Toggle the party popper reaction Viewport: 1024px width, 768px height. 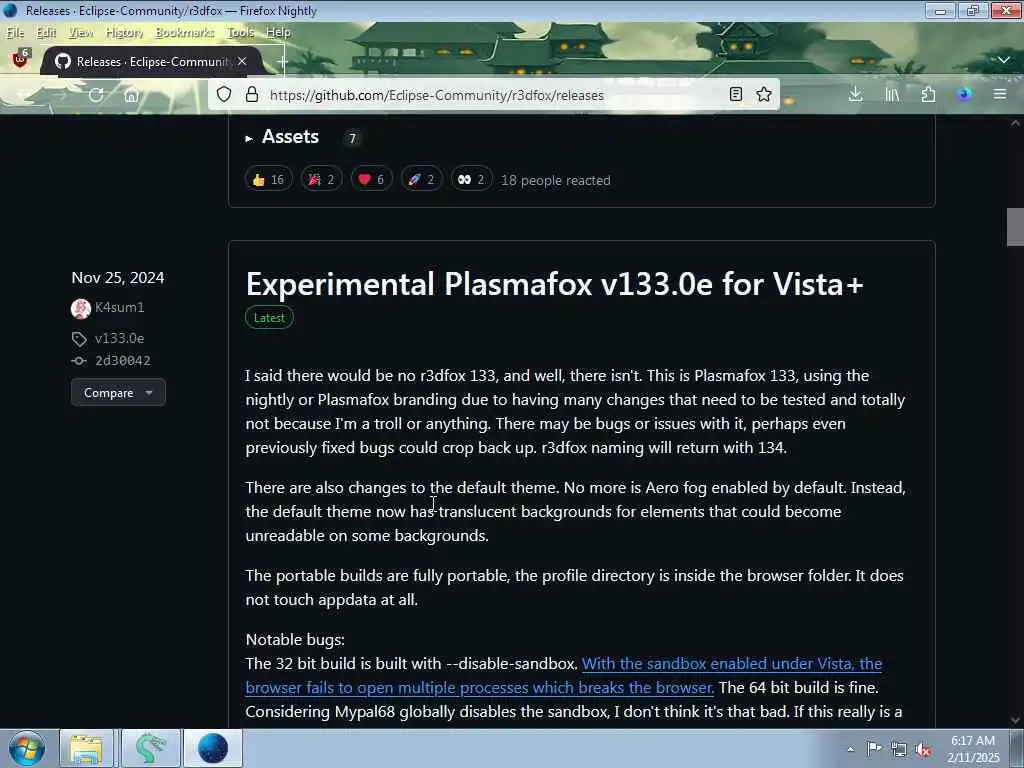pos(321,180)
